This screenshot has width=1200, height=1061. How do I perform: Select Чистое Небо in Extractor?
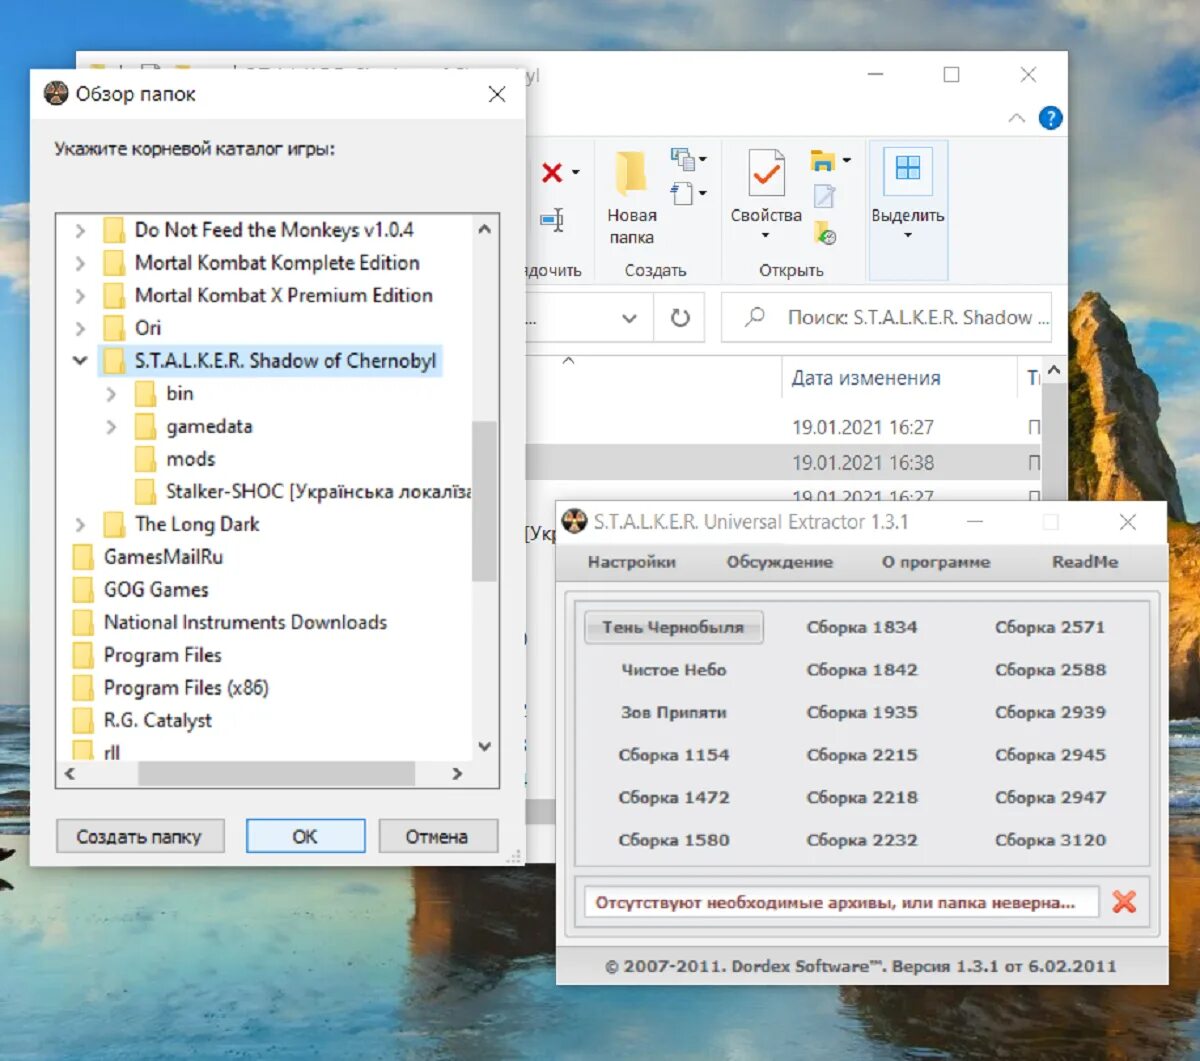click(674, 670)
